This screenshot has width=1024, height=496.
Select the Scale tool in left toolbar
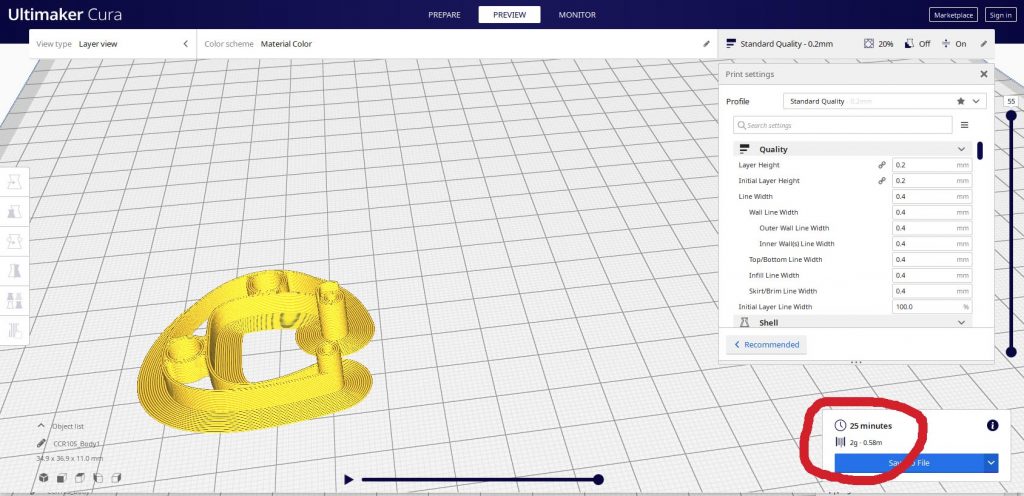(x=15, y=212)
